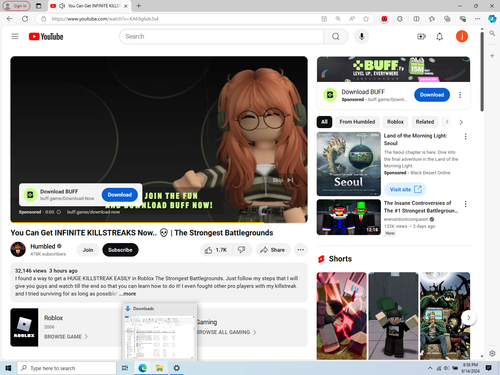The image size is (500, 375).
Task: Open Task View on taskbar
Action: click(125, 368)
